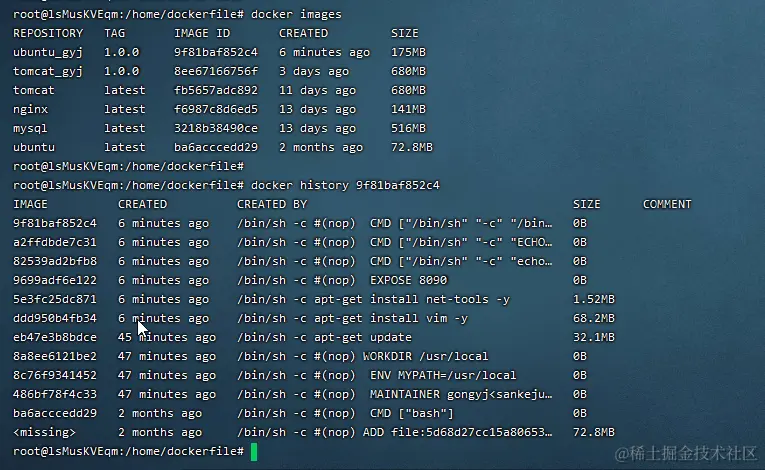
Task: Click the nginx repository name
Action: coord(30,109)
